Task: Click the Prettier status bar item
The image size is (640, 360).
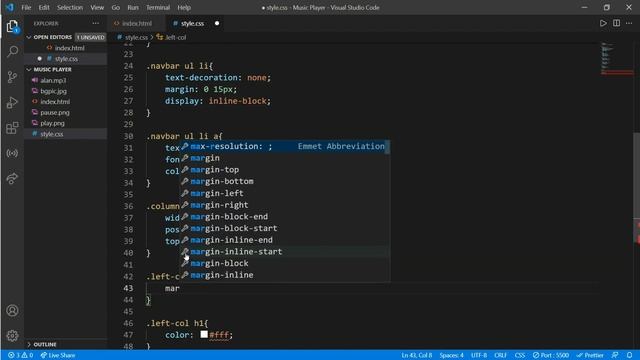Action: (590, 355)
